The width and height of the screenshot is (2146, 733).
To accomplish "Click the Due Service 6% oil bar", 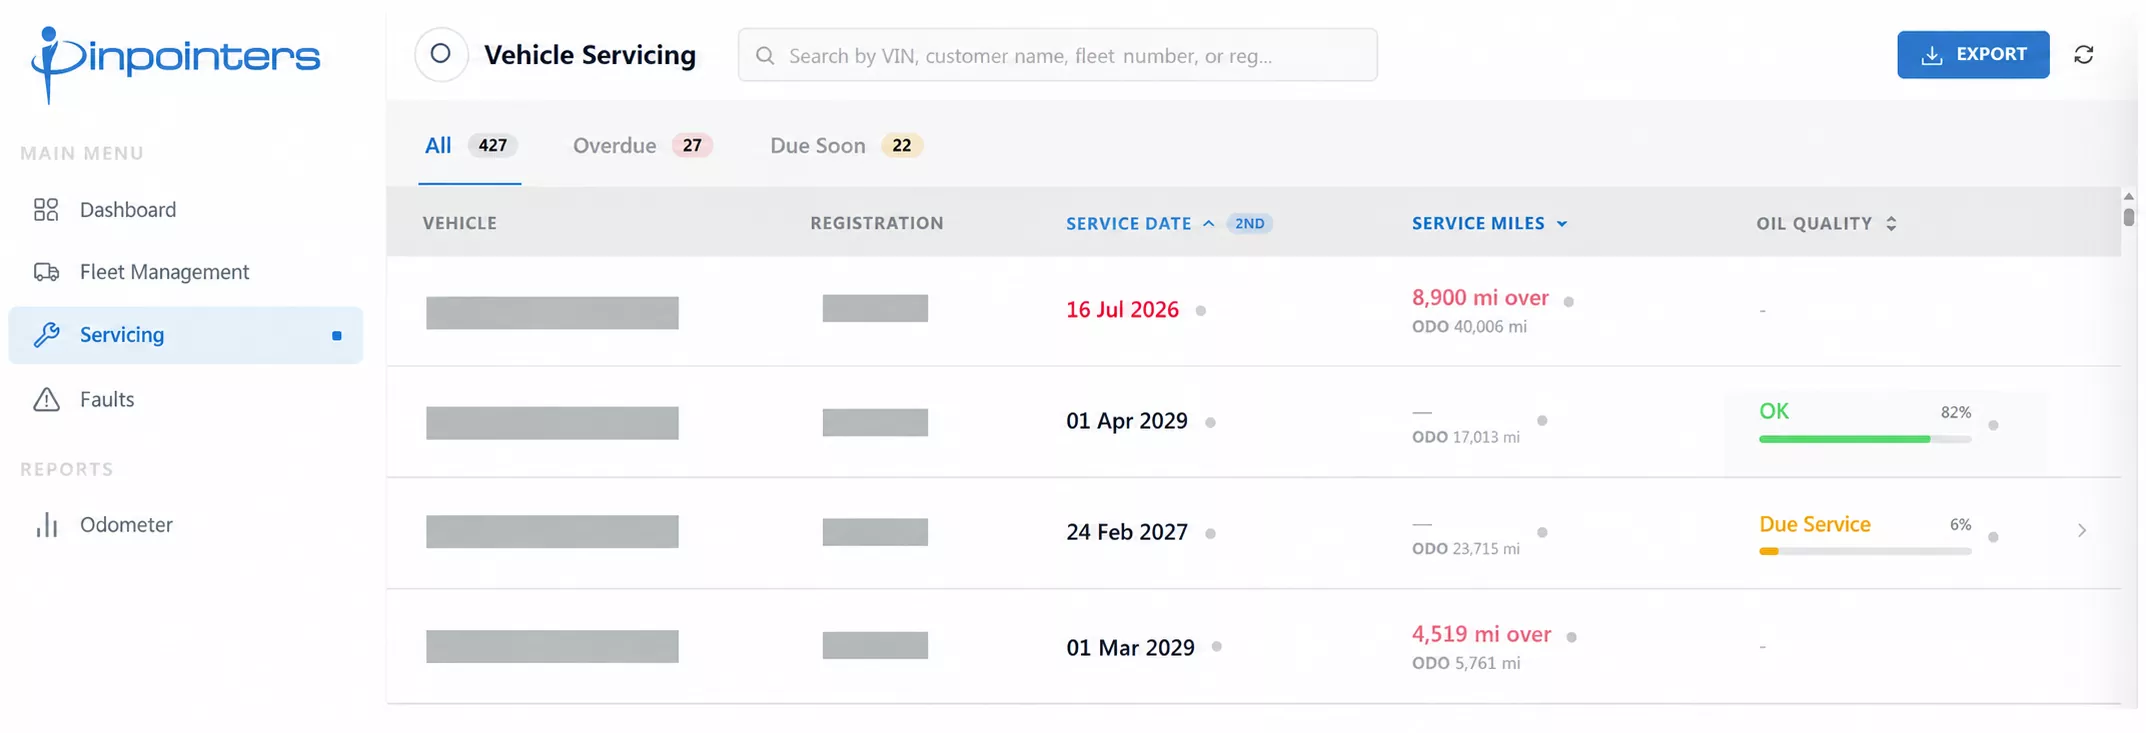I will click(1865, 551).
